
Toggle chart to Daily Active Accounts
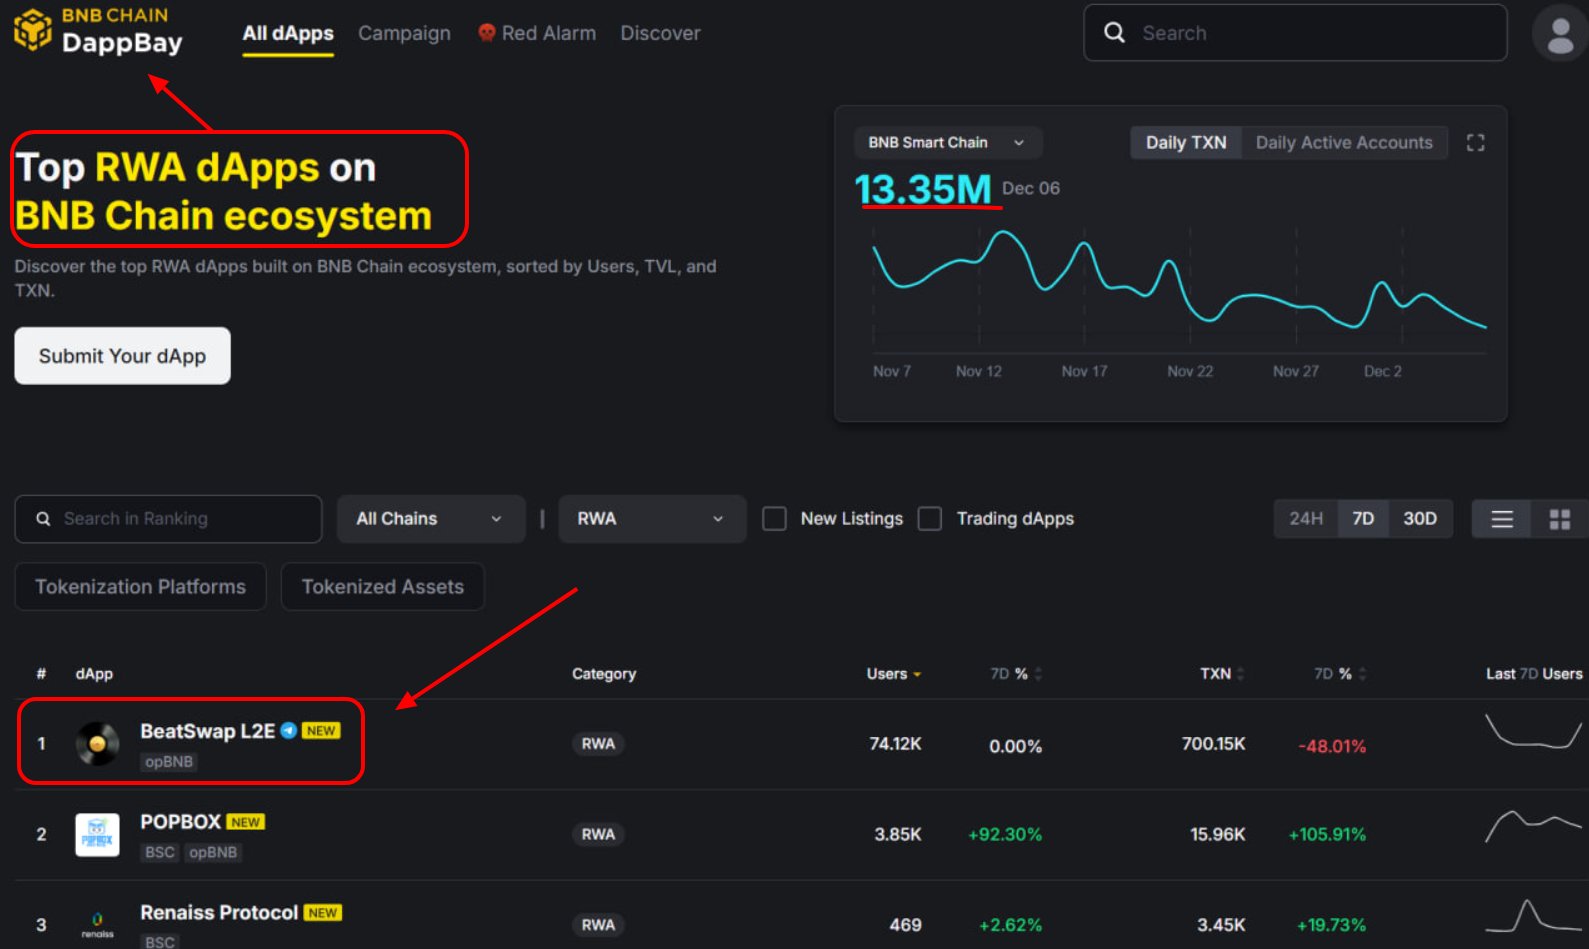tap(1343, 143)
